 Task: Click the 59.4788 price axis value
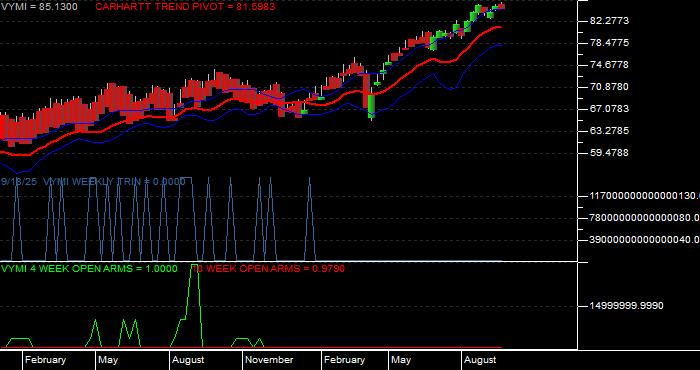coord(609,153)
